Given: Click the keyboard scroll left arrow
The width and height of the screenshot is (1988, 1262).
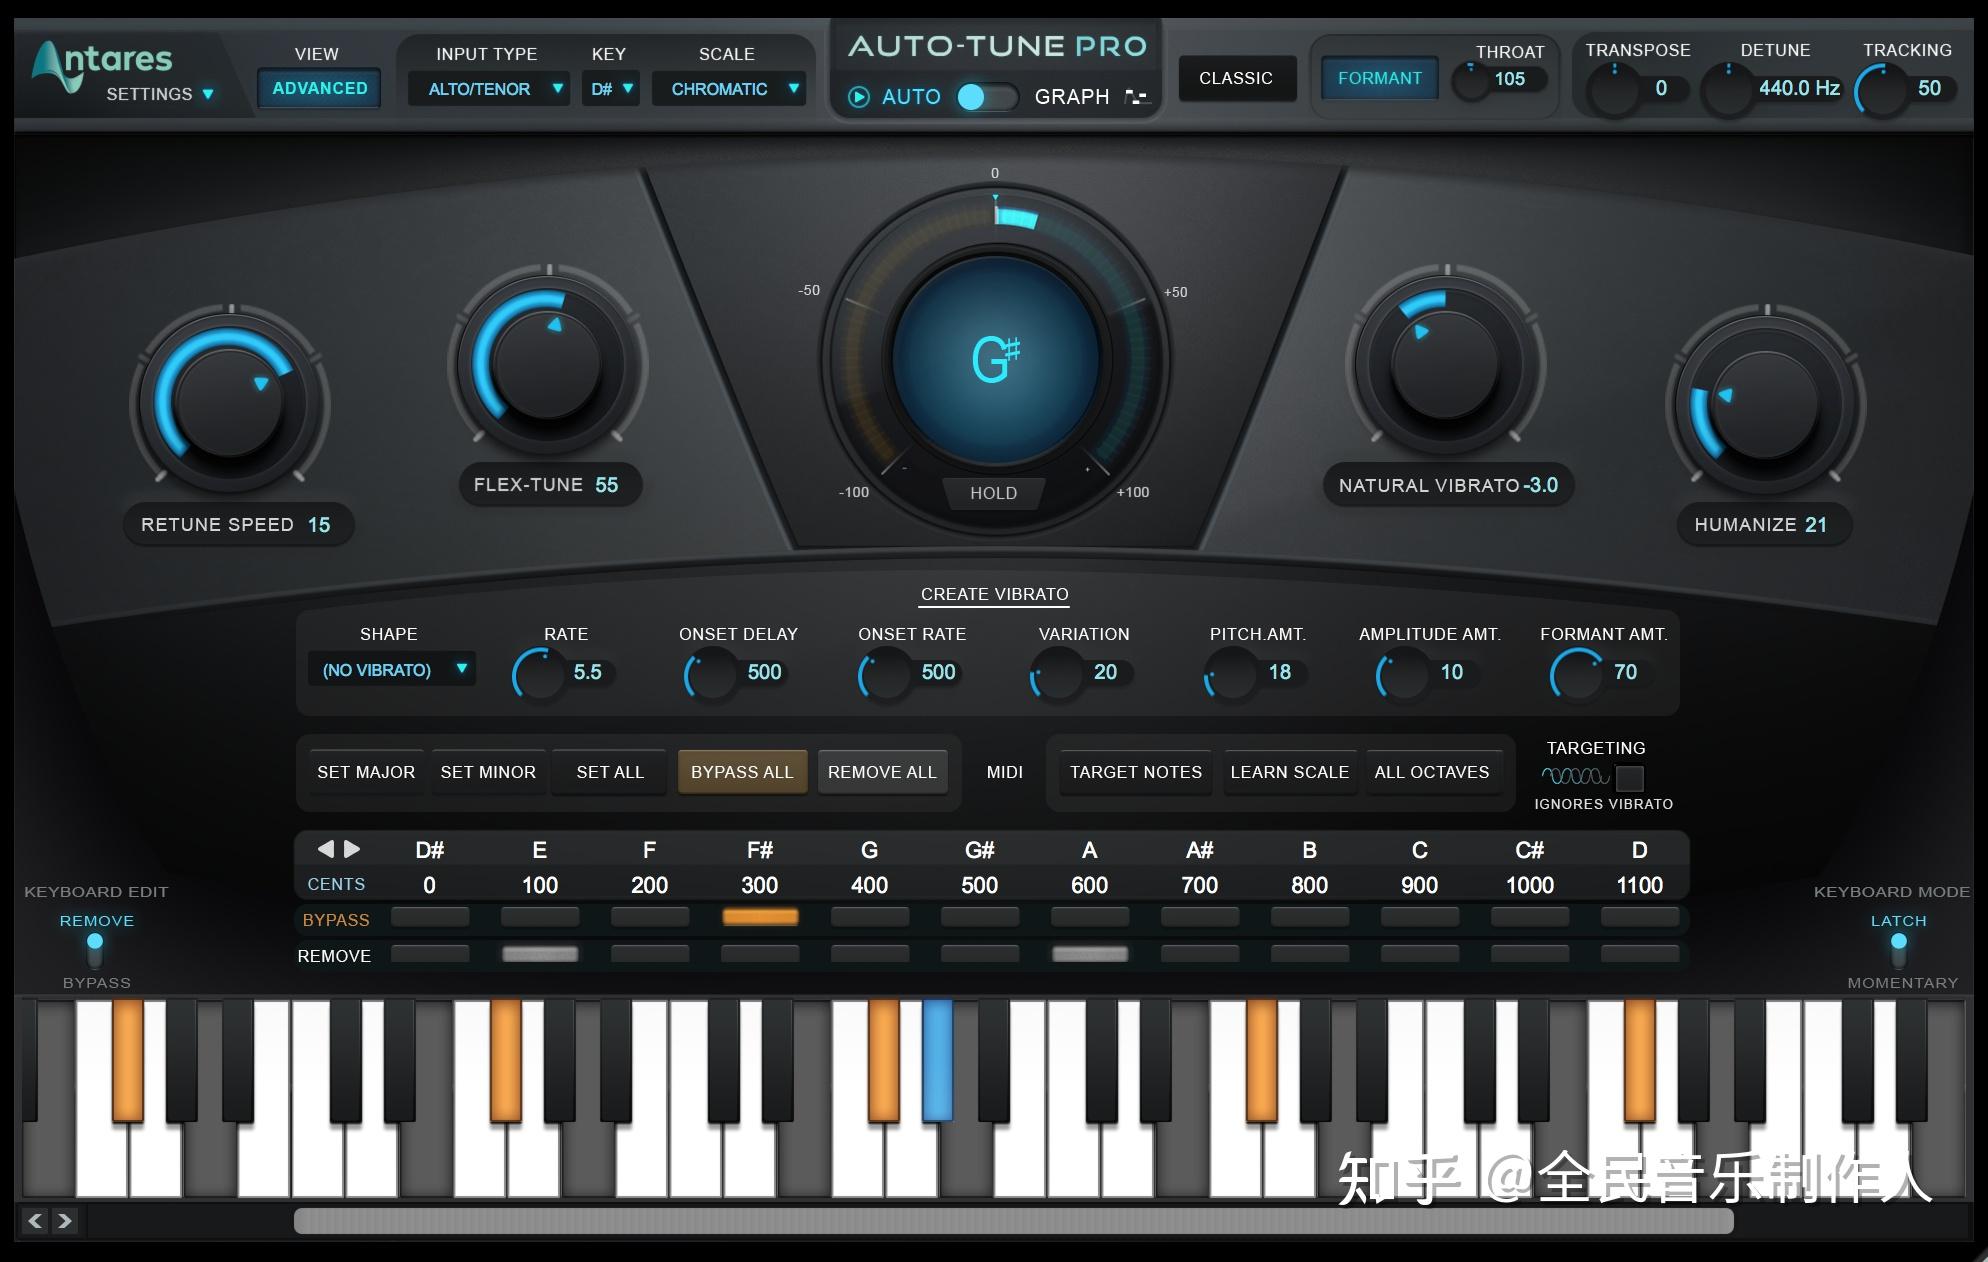Looking at the screenshot, I should pos(36,1220).
